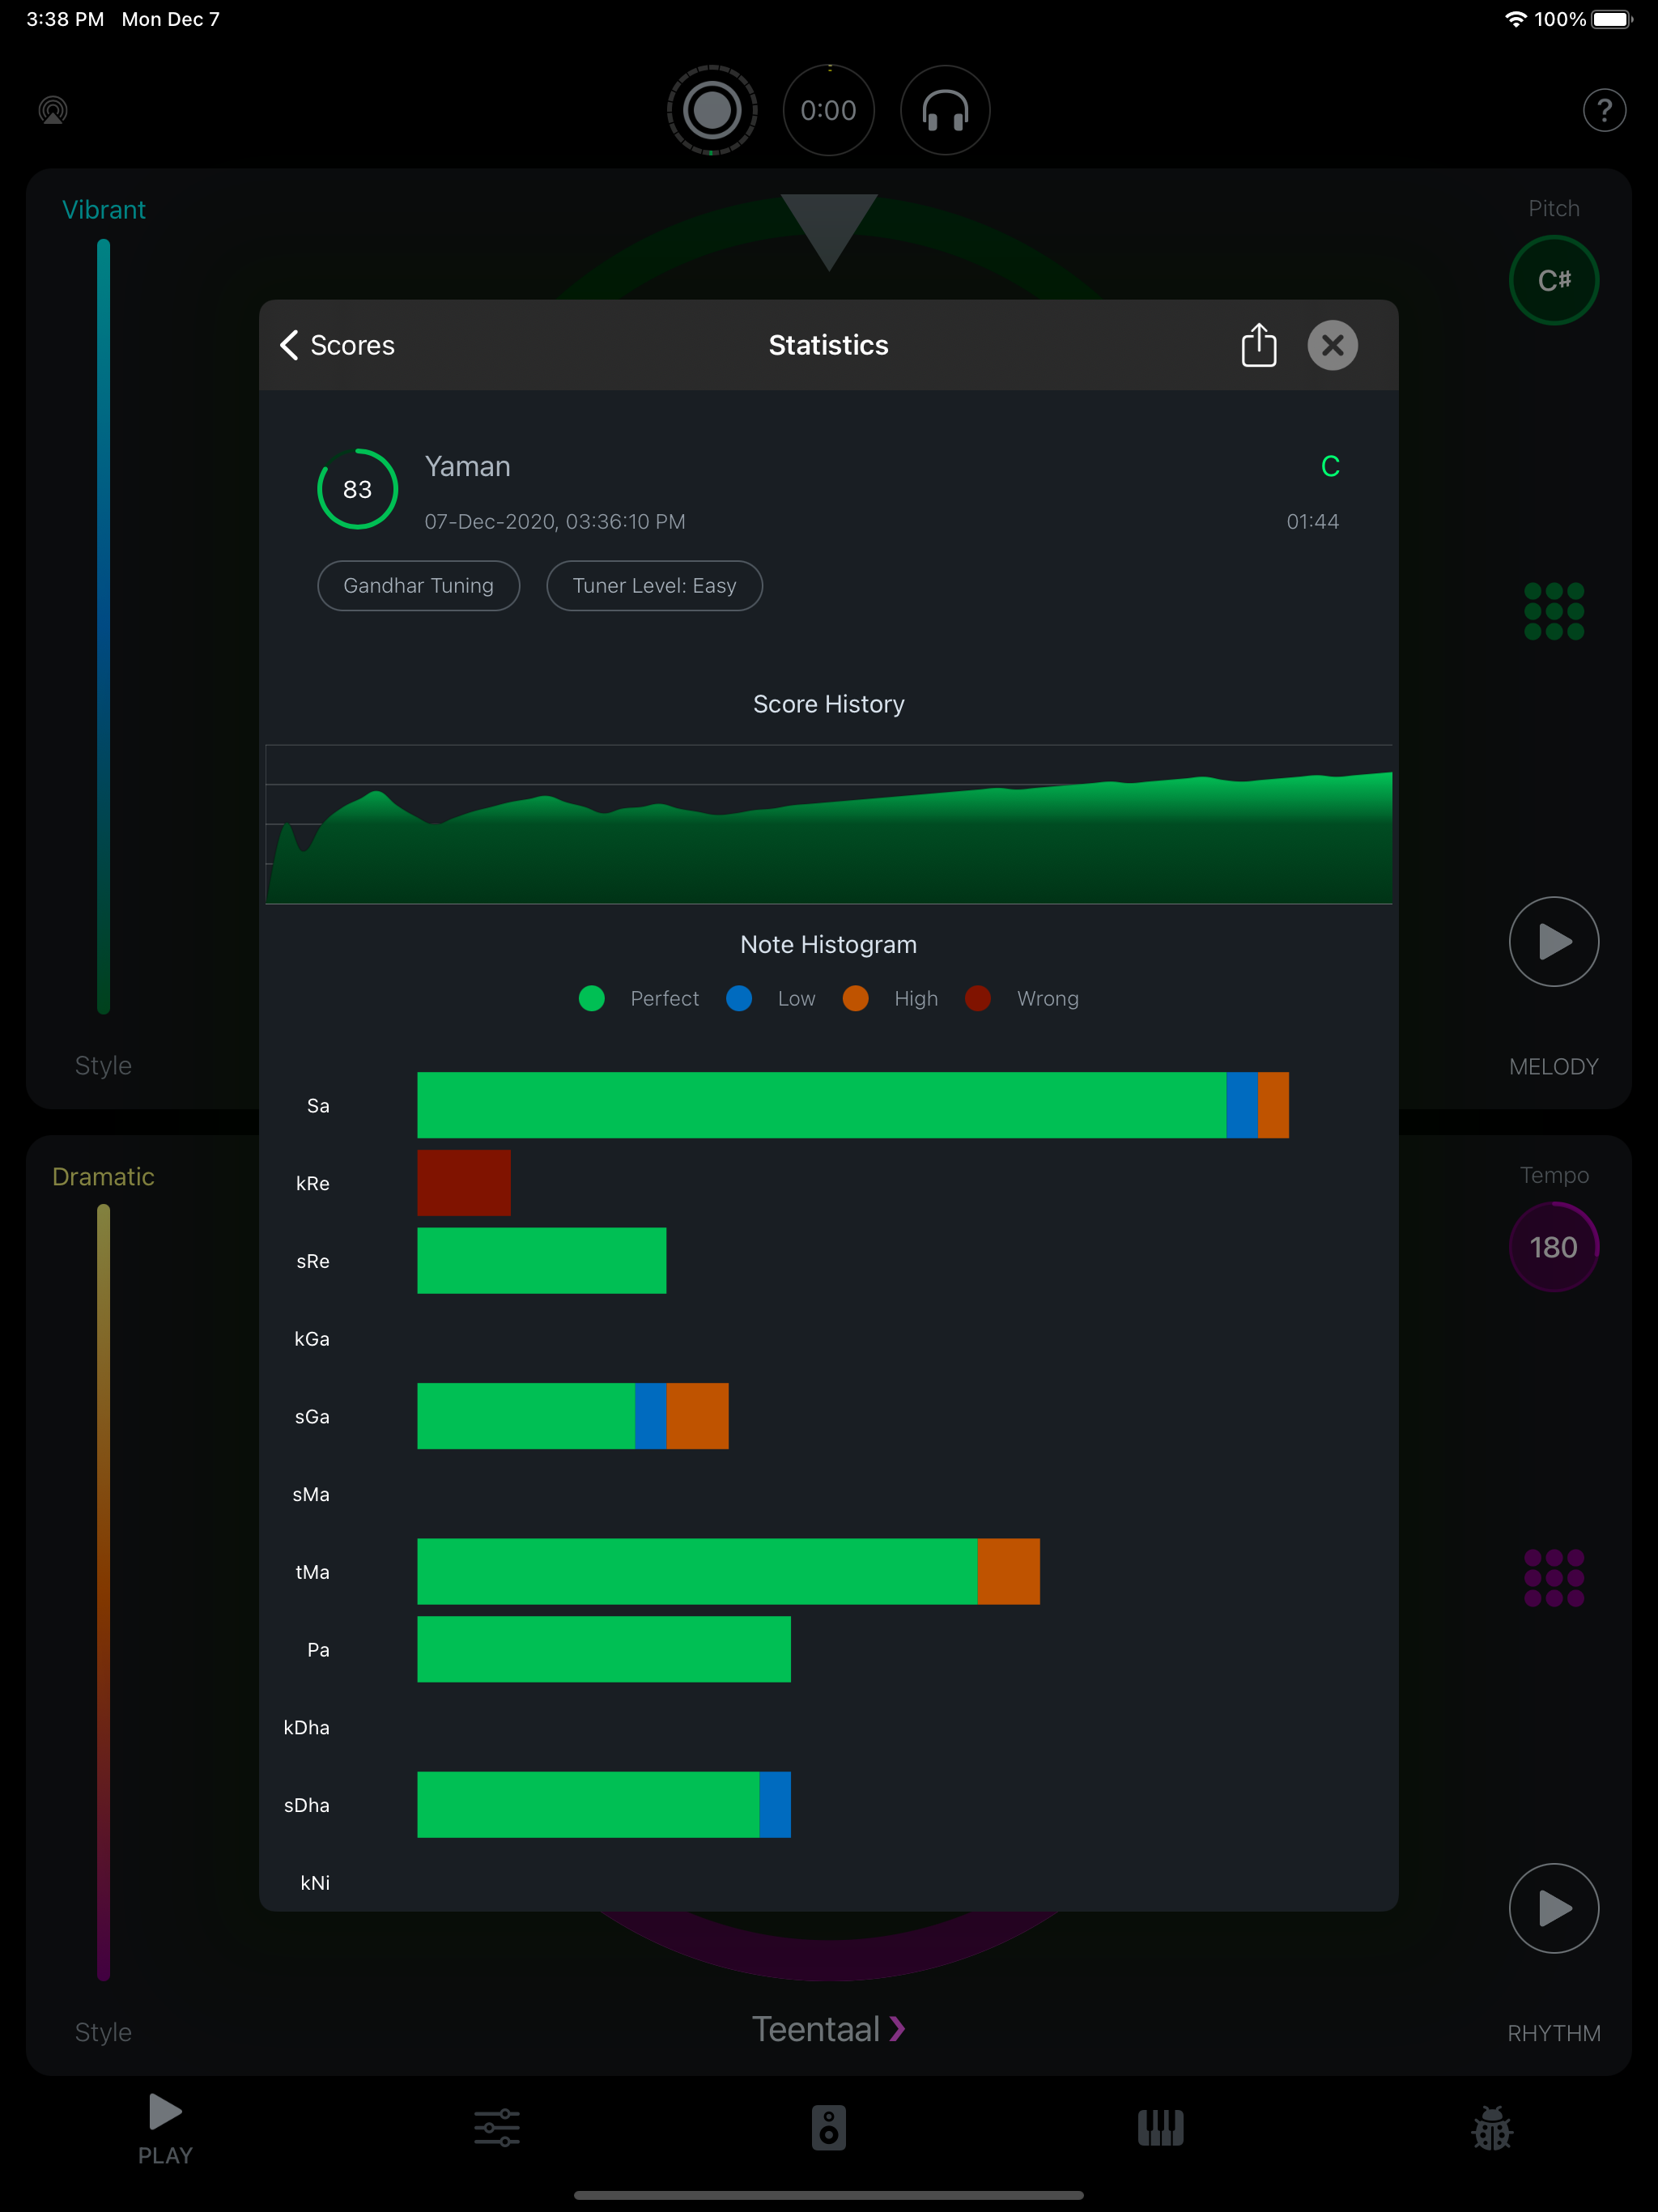Tap the AirPlay broadcast icon
1658x2212 pixels.
pos(53,110)
